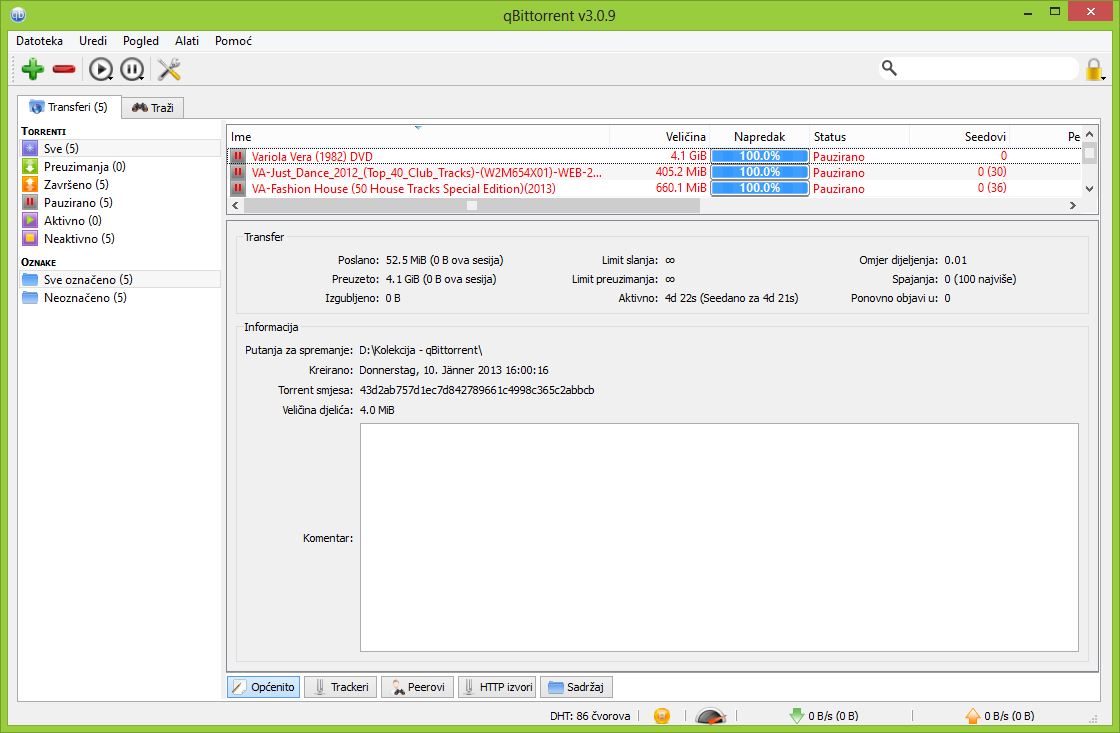Select the Pauzirano (5) filter
Image resolution: width=1120 pixels, height=733 pixels.
point(120,202)
